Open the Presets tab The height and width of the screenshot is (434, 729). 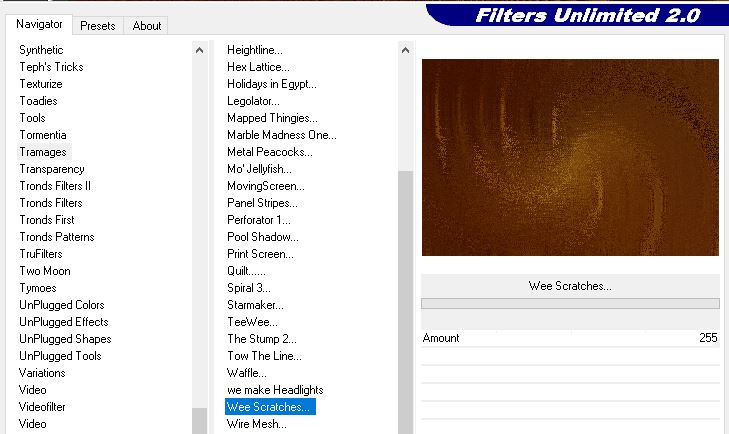(x=98, y=26)
